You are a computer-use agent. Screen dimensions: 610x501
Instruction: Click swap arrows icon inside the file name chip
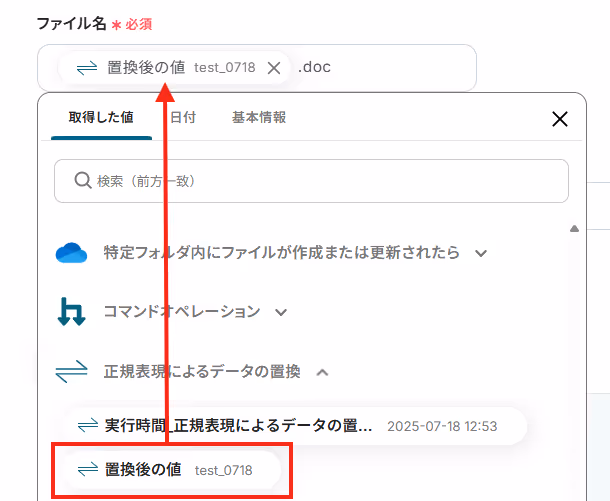click(87, 68)
